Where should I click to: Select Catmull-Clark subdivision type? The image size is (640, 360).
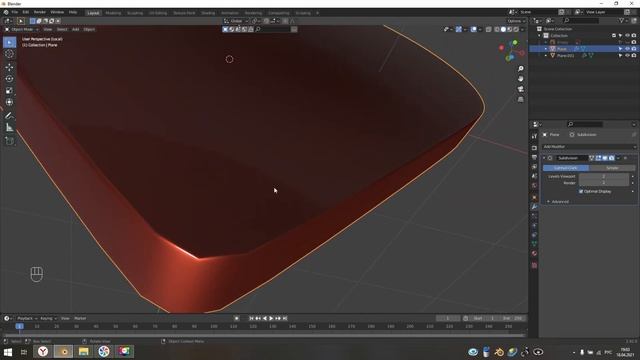(566, 168)
